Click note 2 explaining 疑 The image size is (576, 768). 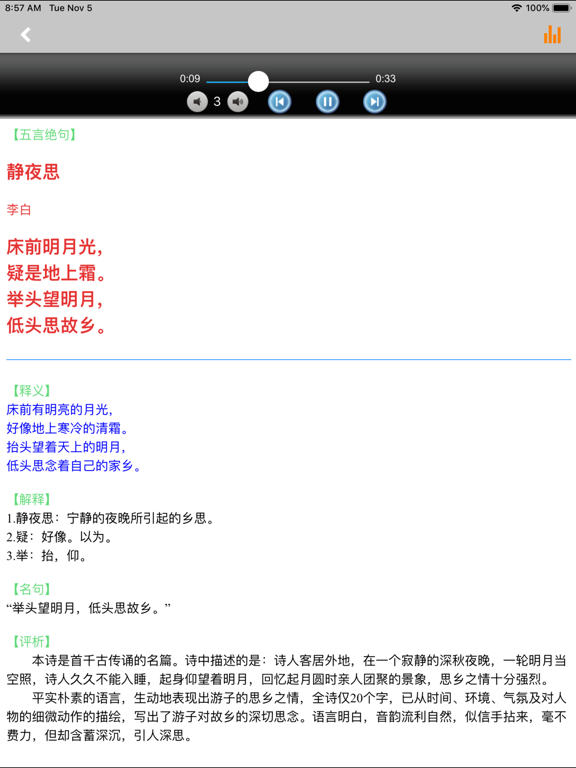[60, 537]
